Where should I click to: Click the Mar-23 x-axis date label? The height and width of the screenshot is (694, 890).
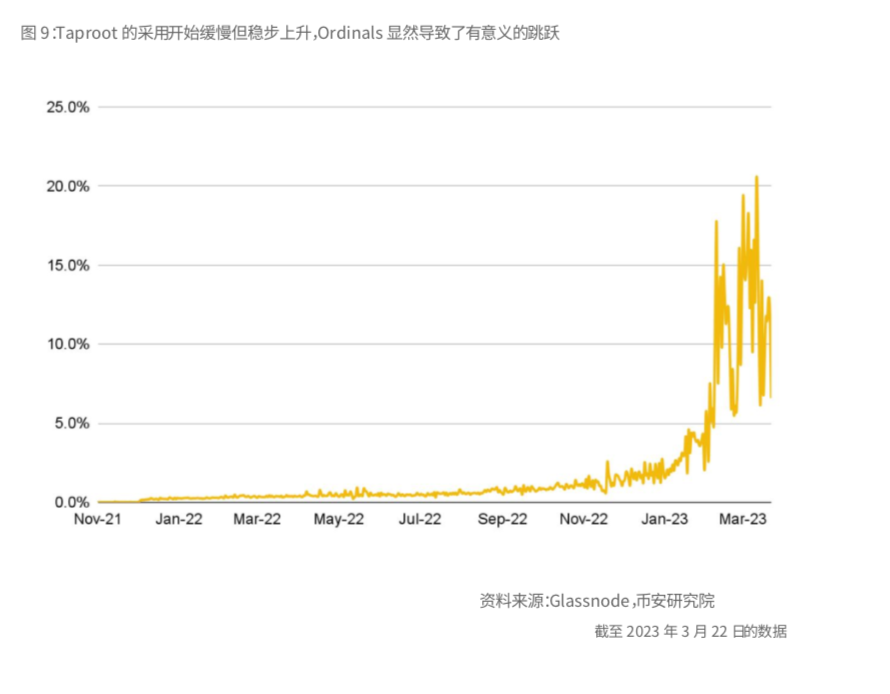coord(744,520)
